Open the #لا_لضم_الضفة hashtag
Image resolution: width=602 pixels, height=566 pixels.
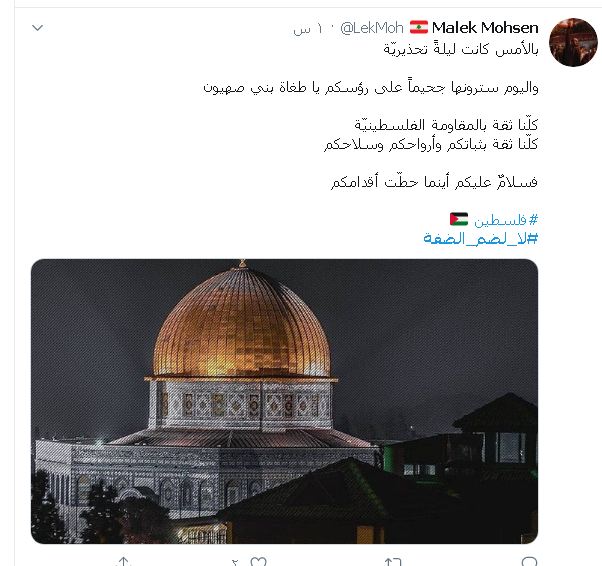click(x=480, y=239)
